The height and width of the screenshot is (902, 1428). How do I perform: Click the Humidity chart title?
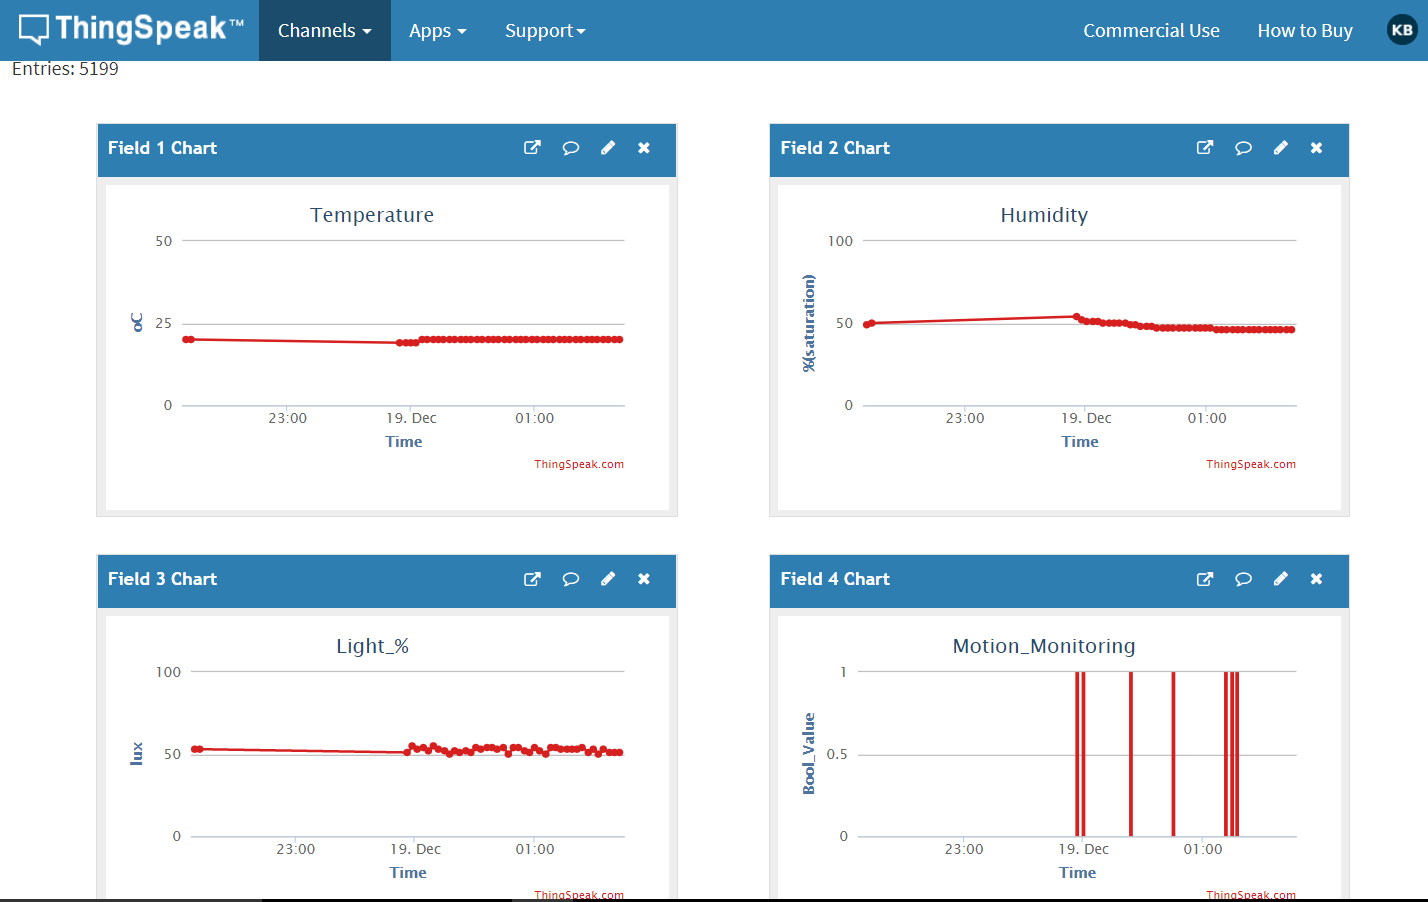(1044, 215)
